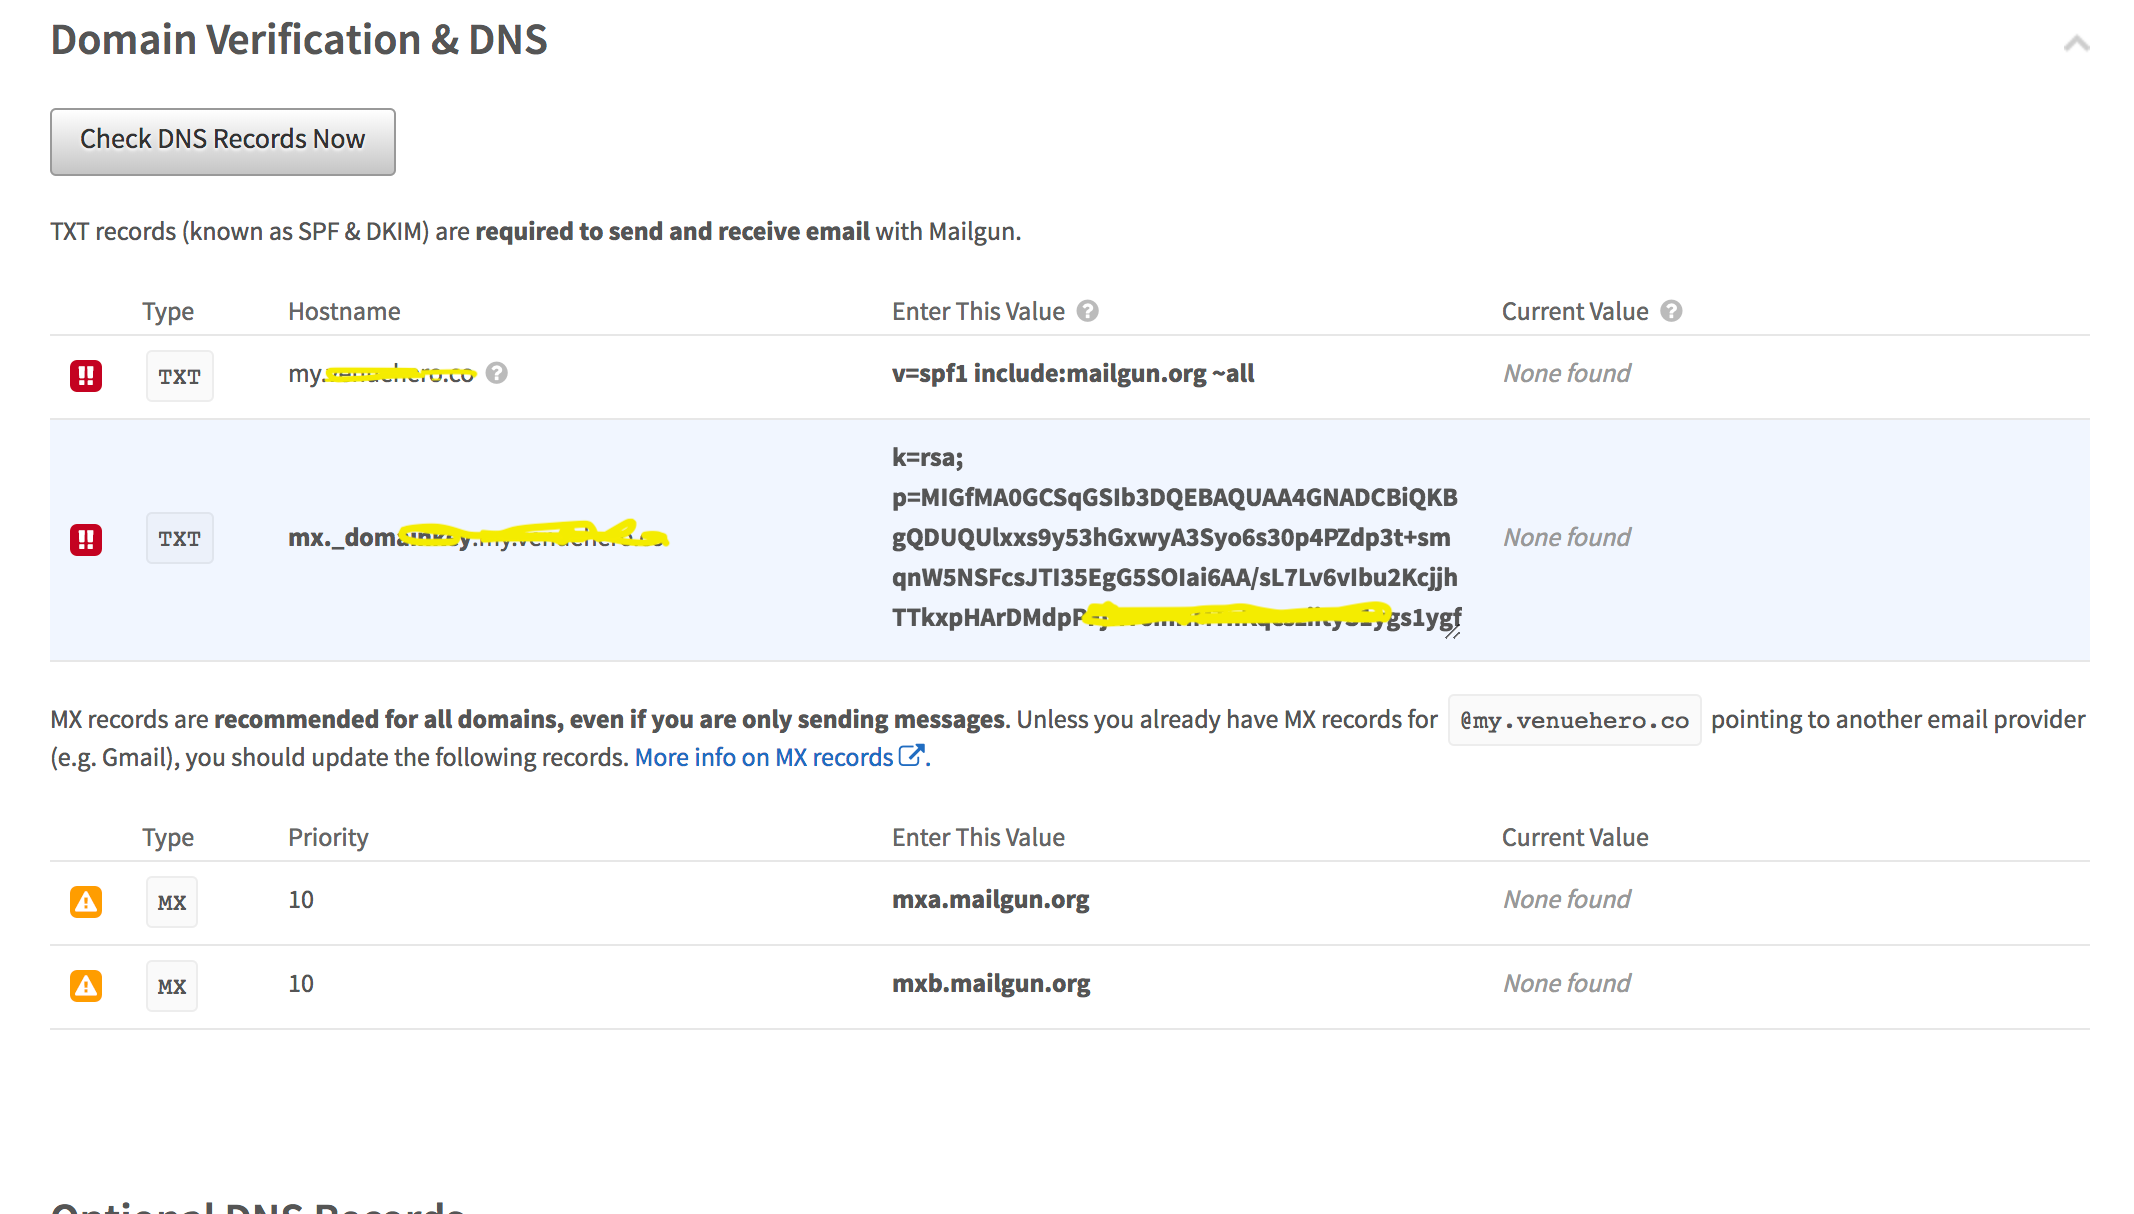Click the red alert icon on the SPF row
2134x1214 pixels.
[86, 376]
